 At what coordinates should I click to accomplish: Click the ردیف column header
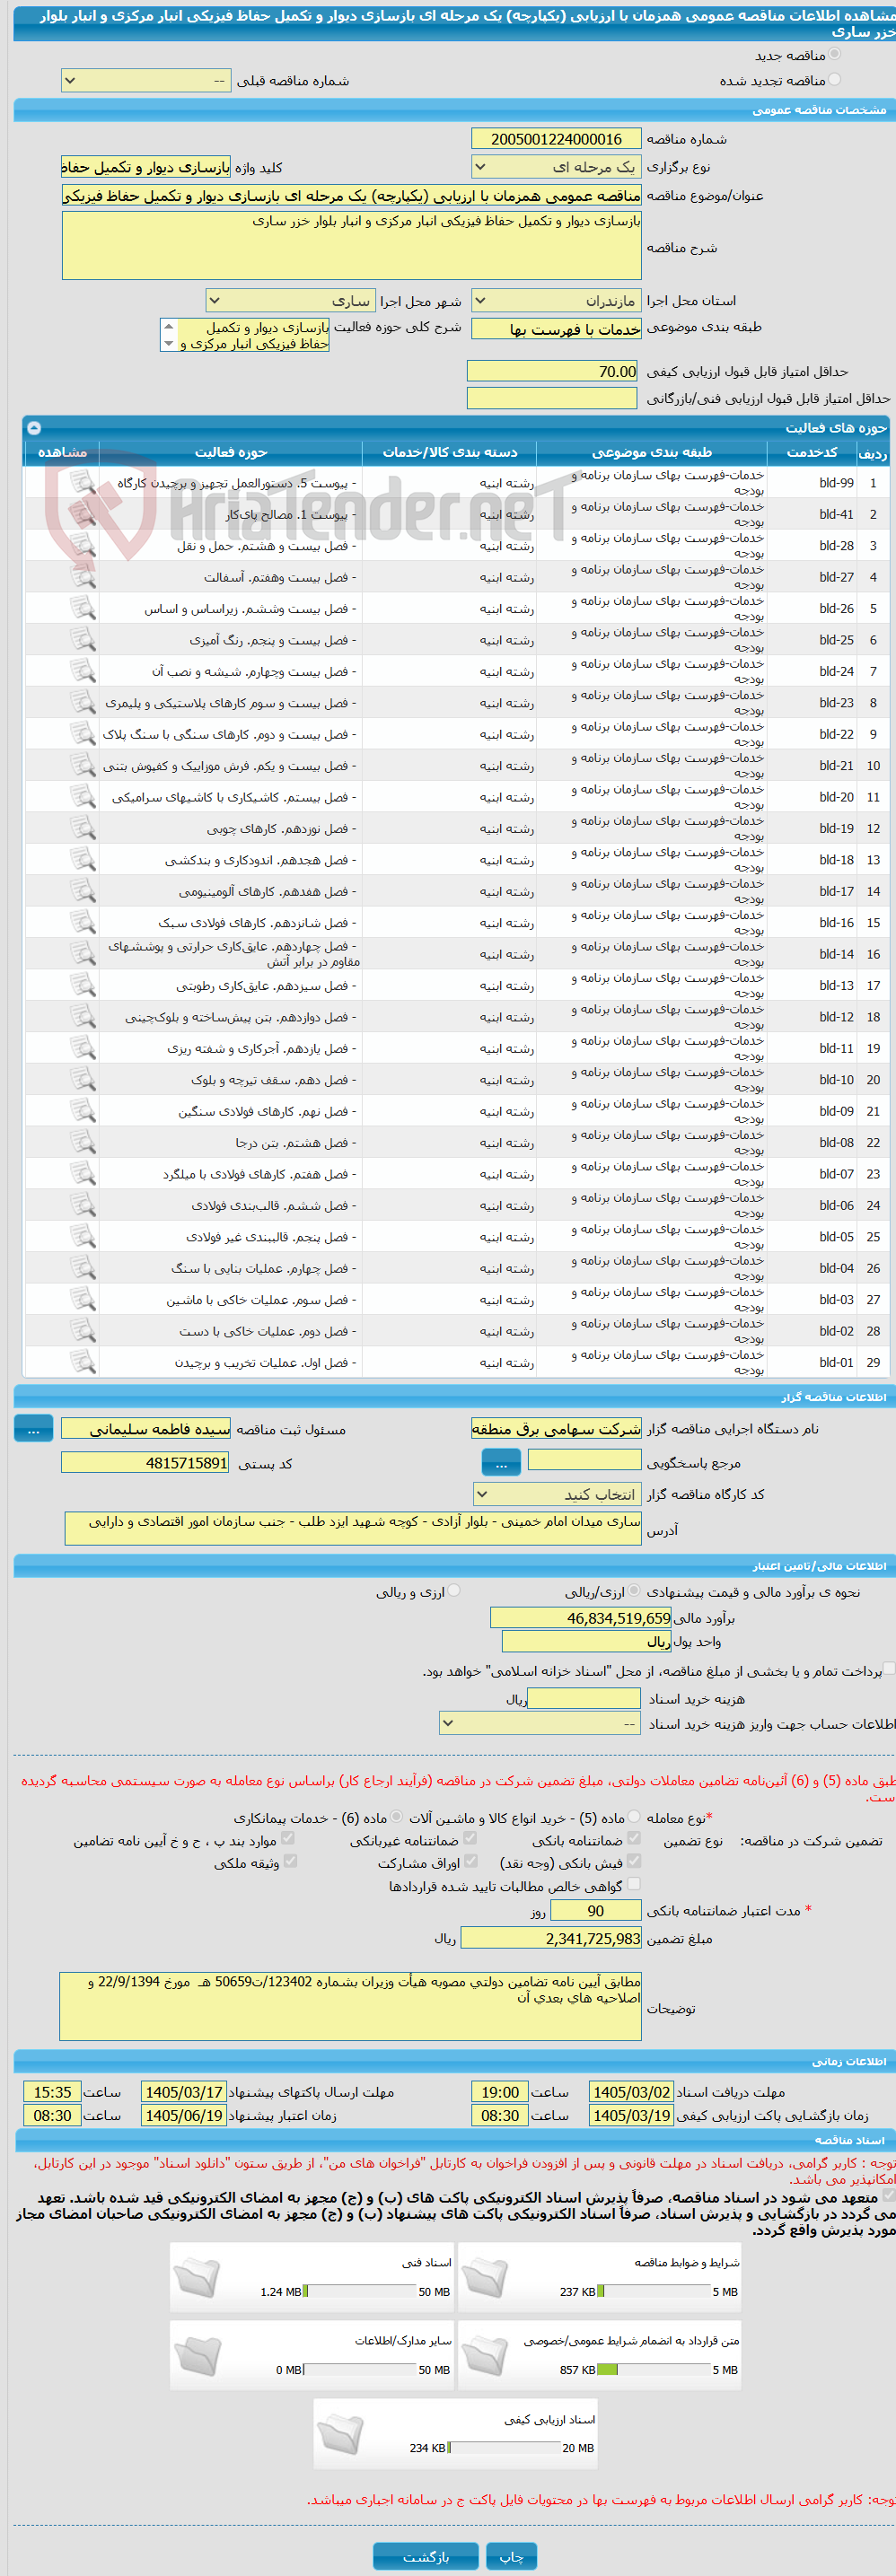[x=872, y=453]
